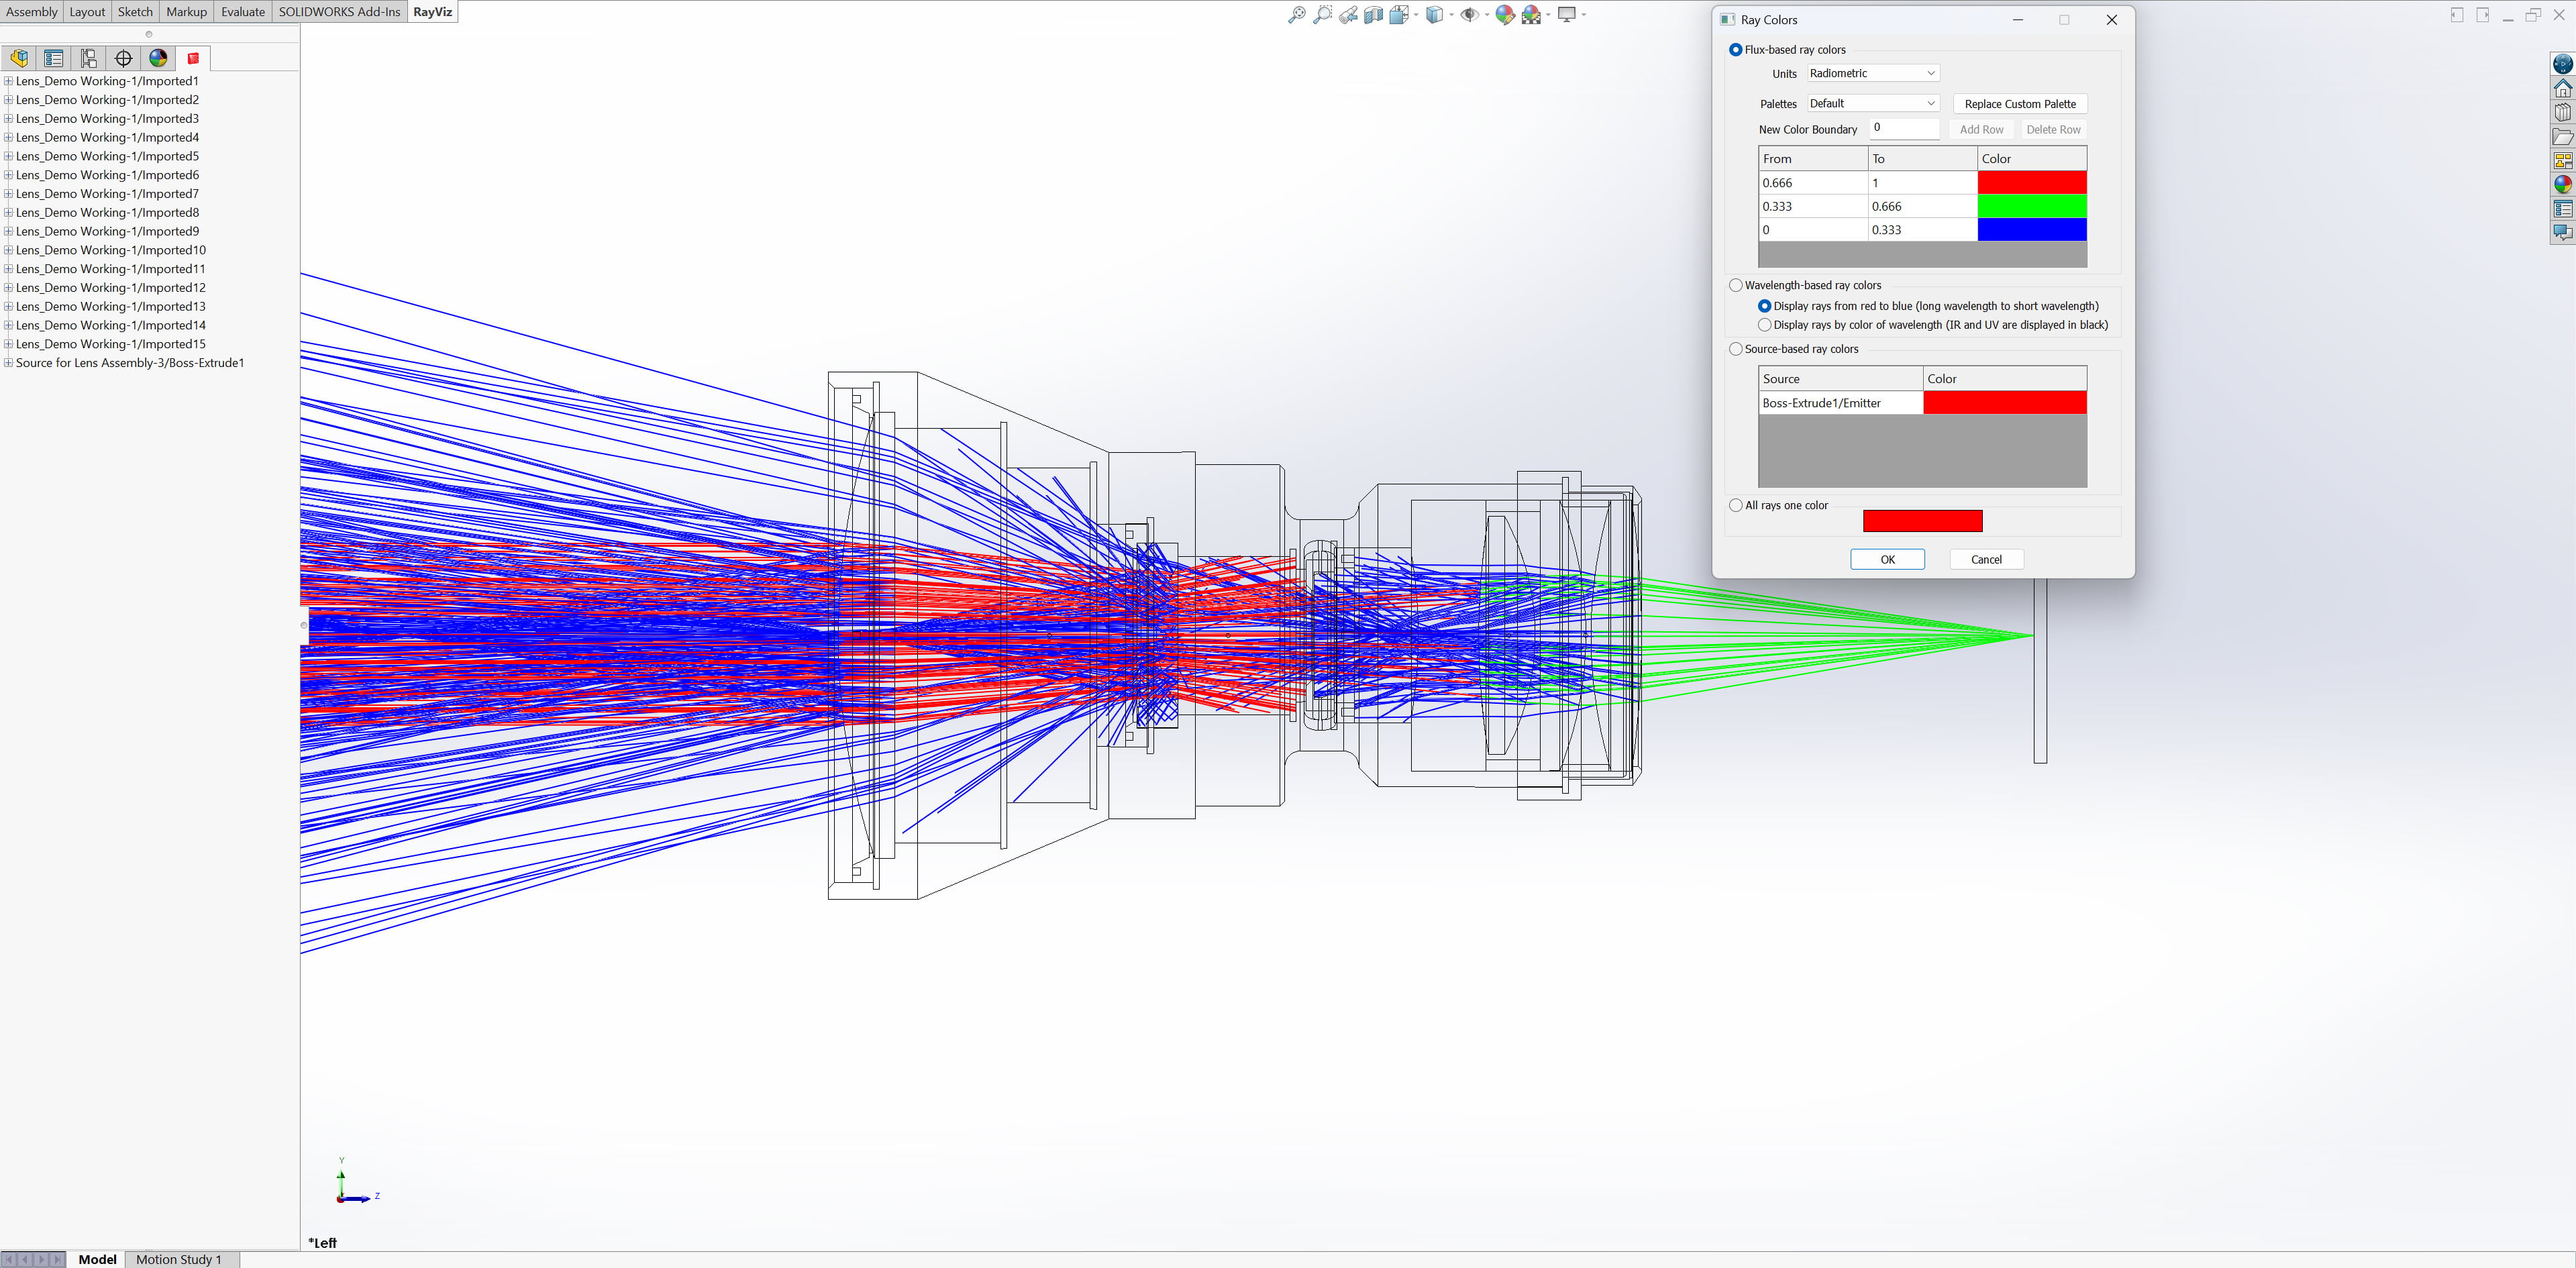This screenshot has height=1268, width=2576.
Task: Switch to the Evaluate ribbon tab
Action: (243, 12)
